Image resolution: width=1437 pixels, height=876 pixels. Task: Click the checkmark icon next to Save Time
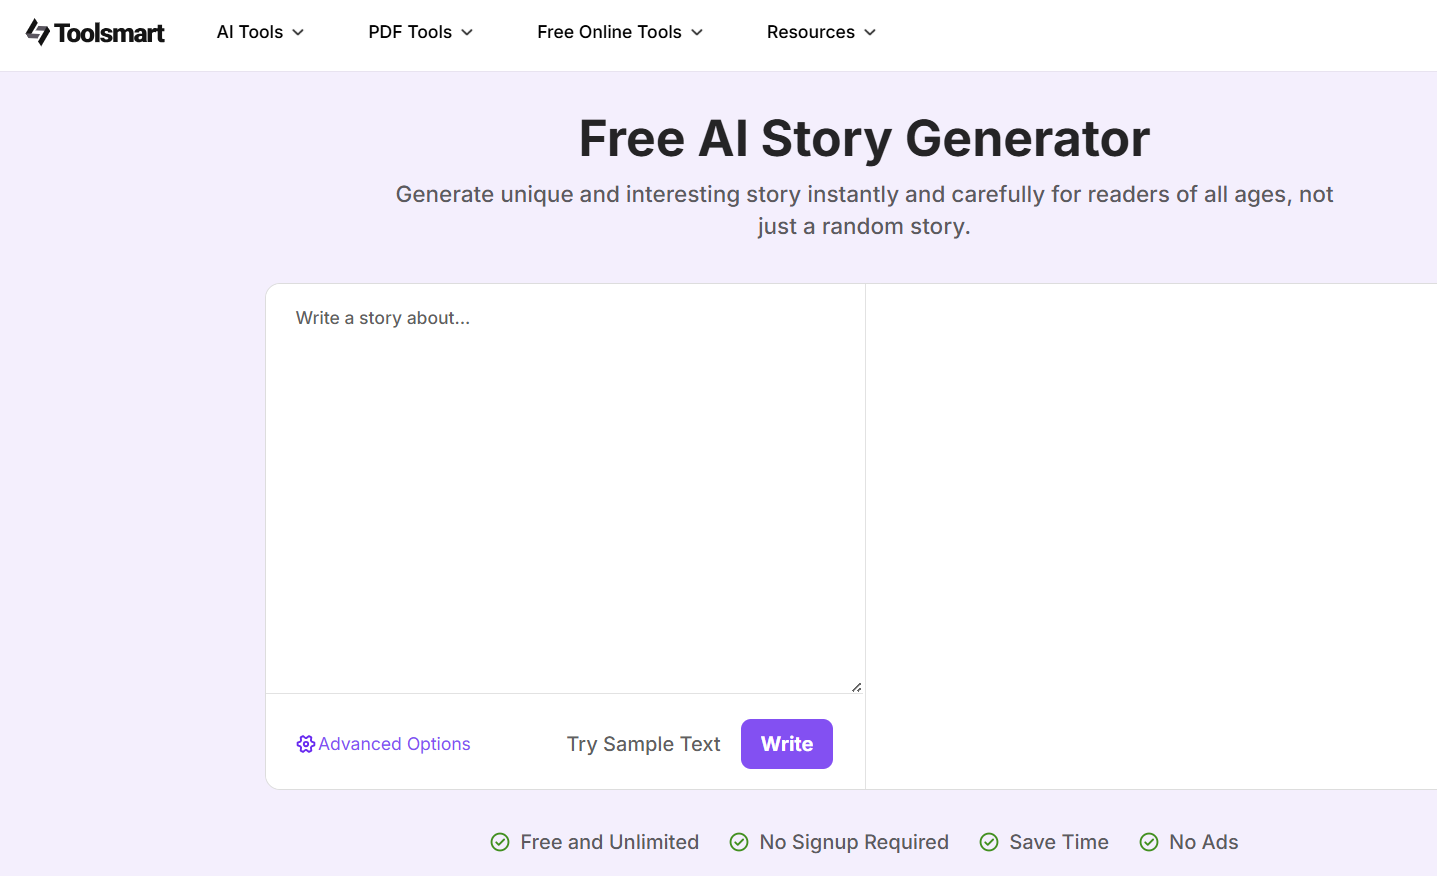(x=989, y=842)
